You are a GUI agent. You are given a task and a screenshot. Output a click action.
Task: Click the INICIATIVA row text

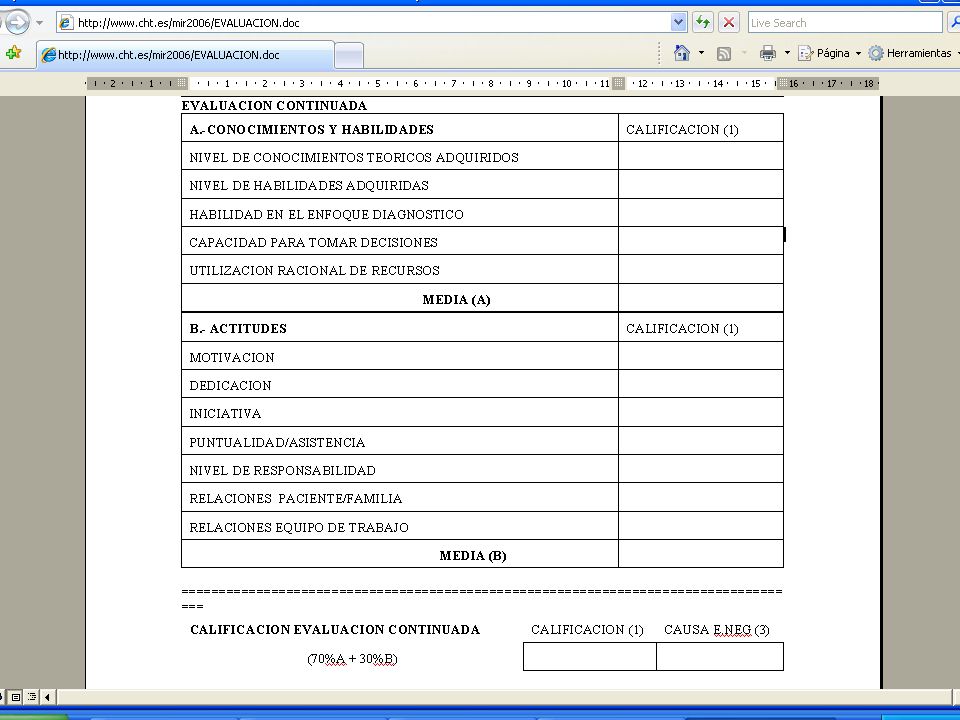[x=225, y=414]
